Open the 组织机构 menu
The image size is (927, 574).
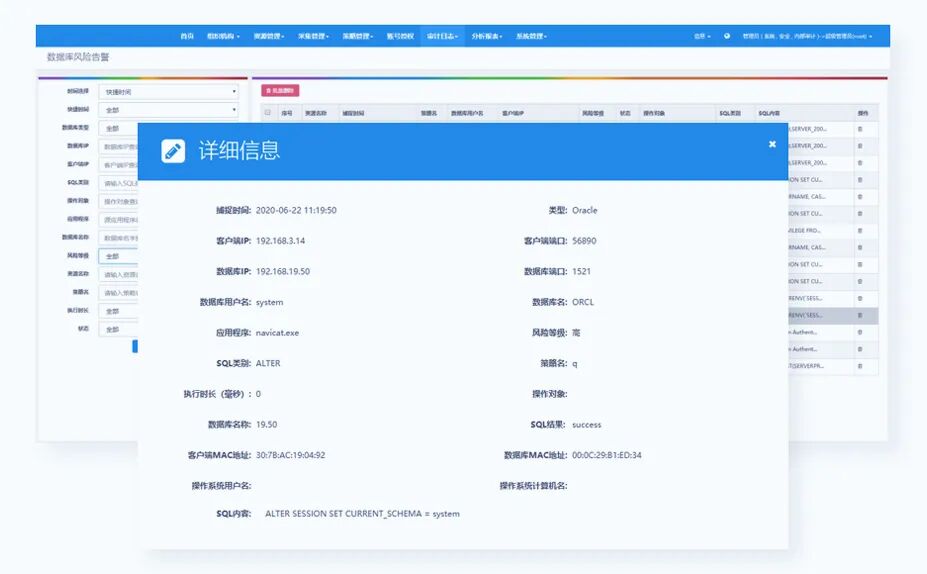pos(223,36)
